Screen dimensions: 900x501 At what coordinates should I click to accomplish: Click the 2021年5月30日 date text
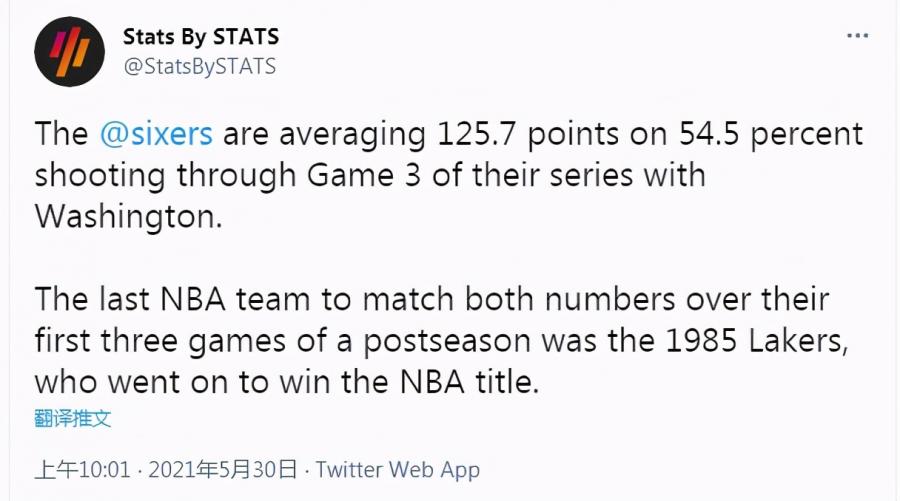tap(223, 469)
